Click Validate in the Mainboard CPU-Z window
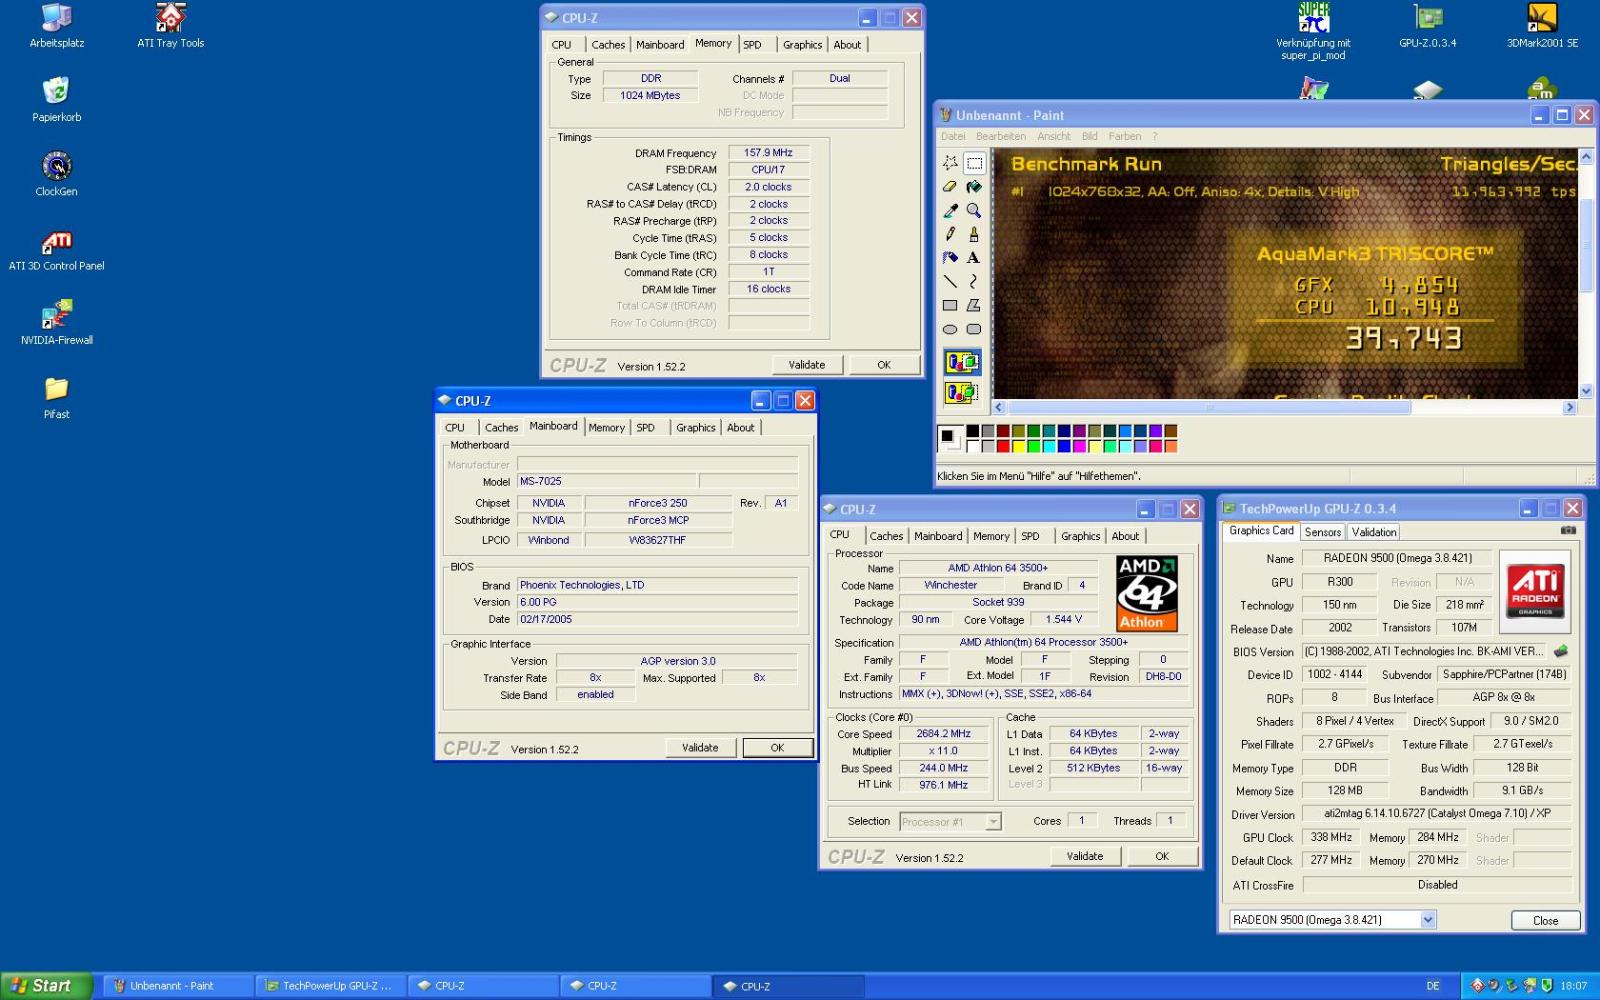Screen dimensions: 1600x1000 pyautogui.click(x=700, y=748)
